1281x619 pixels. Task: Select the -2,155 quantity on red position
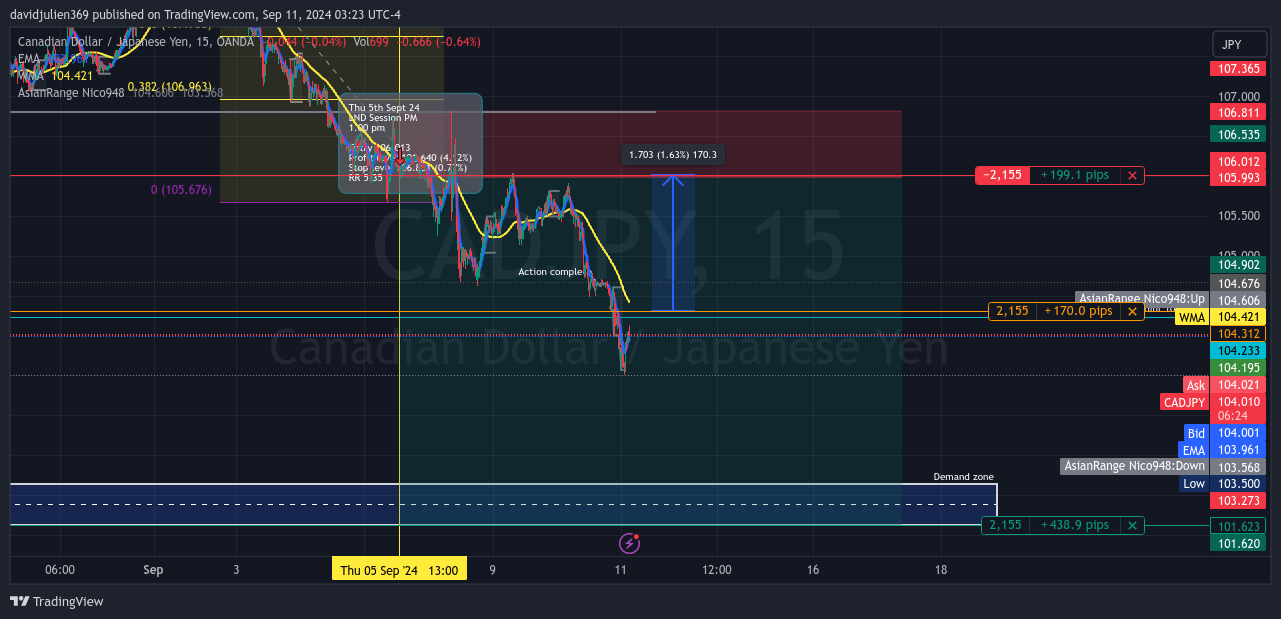1002,175
